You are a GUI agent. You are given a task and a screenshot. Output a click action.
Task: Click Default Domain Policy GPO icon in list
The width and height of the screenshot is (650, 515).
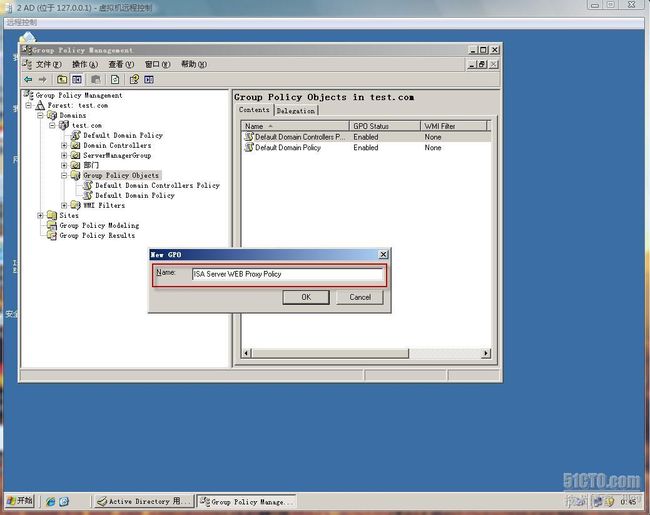point(249,147)
